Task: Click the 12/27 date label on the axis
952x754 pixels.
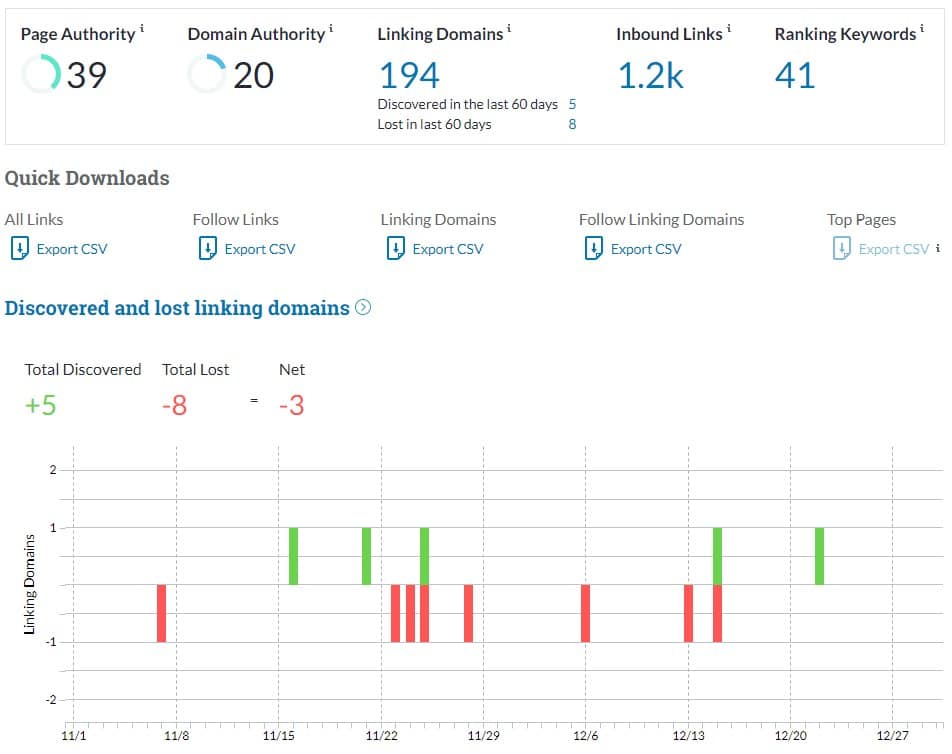Action: 892,736
